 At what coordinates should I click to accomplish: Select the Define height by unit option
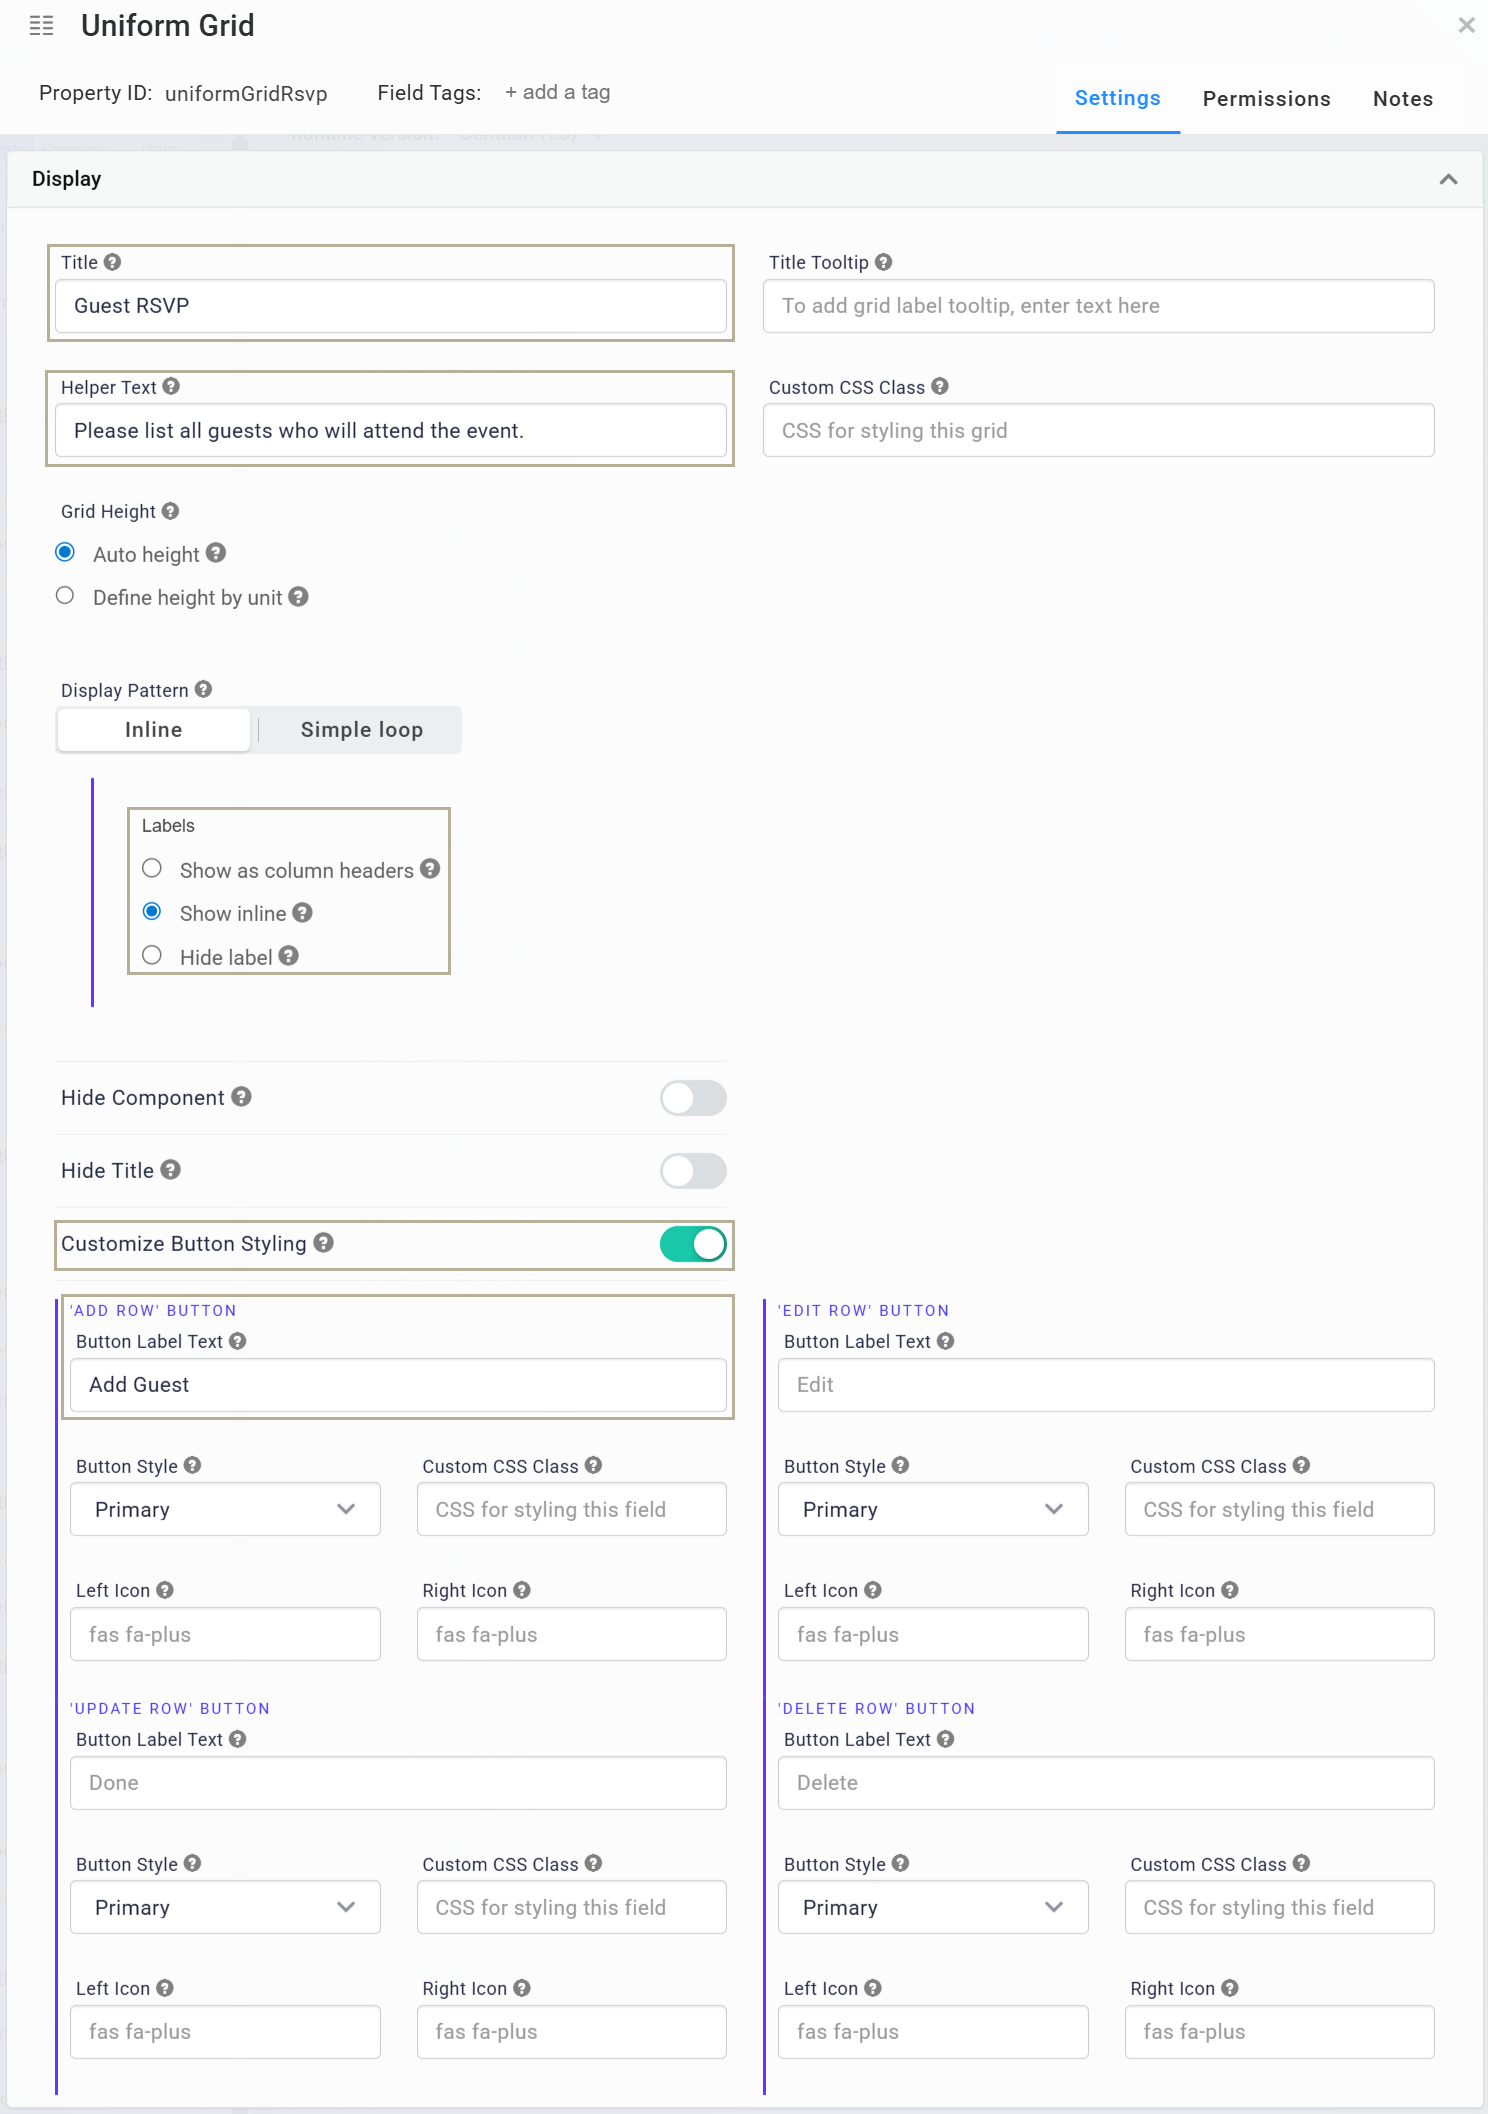pyautogui.click(x=65, y=597)
